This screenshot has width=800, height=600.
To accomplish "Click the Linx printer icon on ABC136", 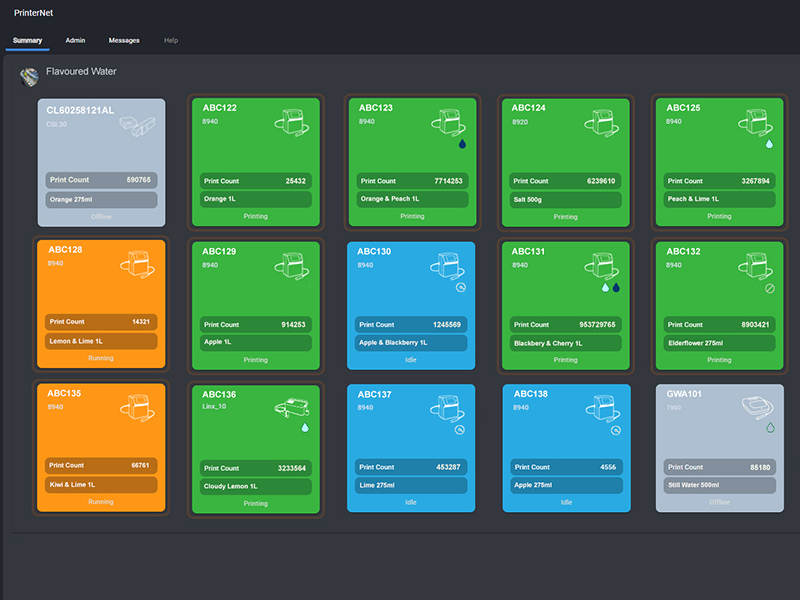I will [292, 408].
